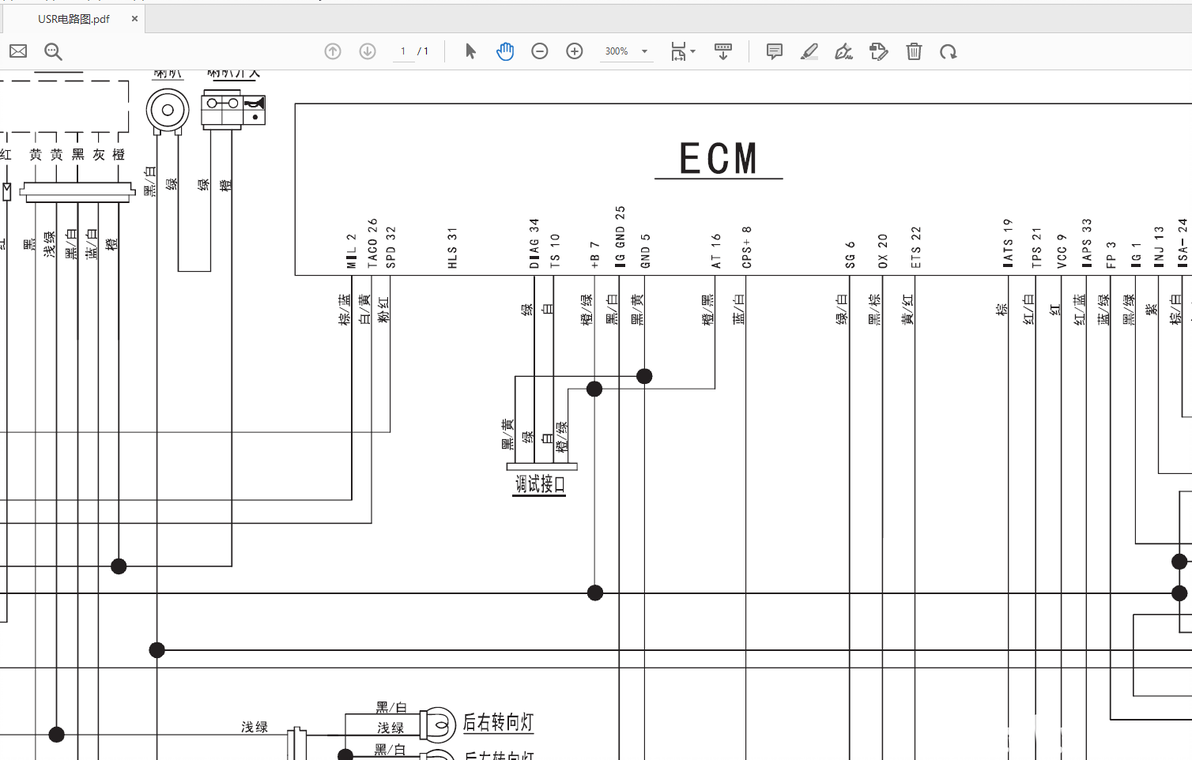Go to next page with down arrow
The height and width of the screenshot is (760, 1192).
(x=367, y=52)
